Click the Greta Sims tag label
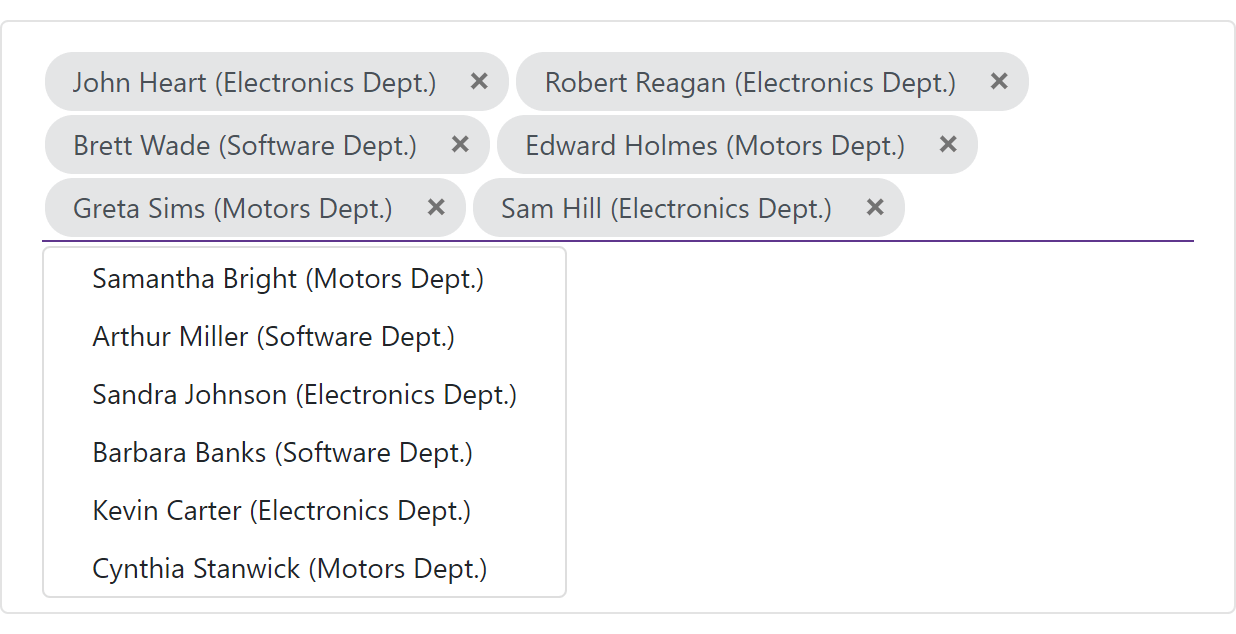 click(x=232, y=208)
